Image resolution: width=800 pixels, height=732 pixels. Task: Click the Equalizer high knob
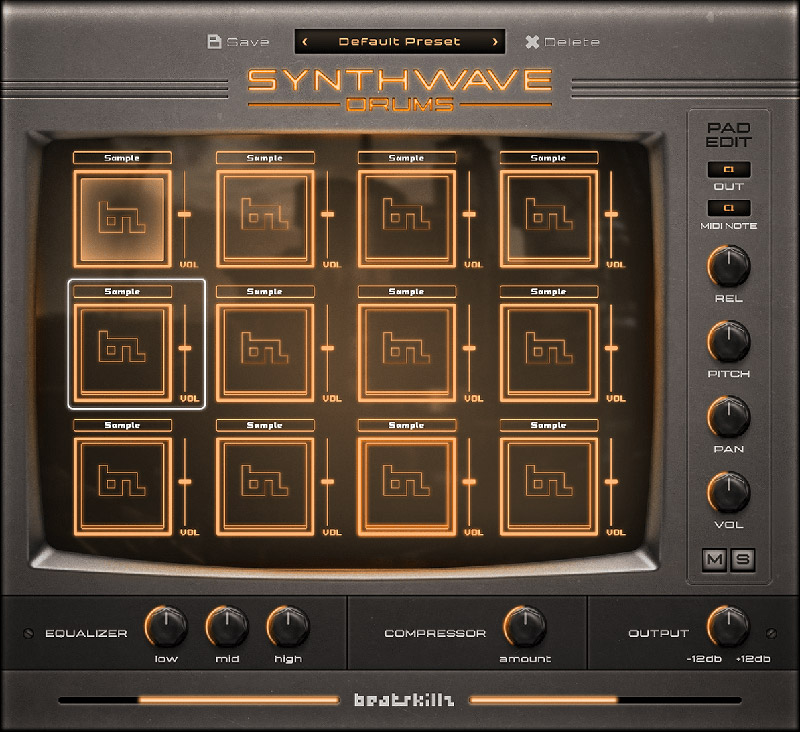[288, 626]
